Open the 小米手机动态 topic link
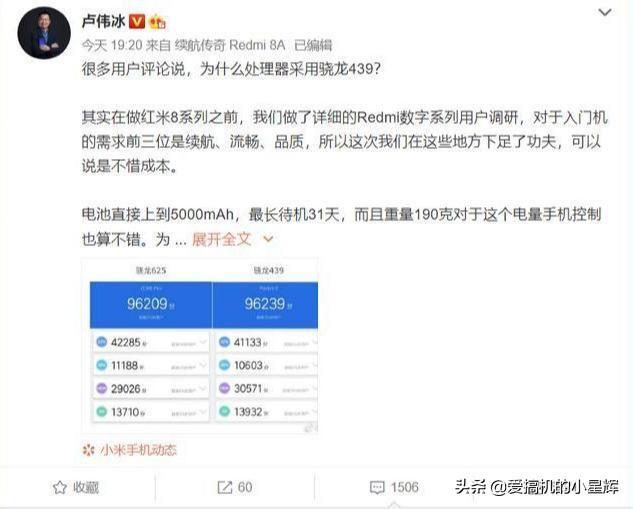The width and height of the screenshot is (633, 509). [x=138, y=450]
